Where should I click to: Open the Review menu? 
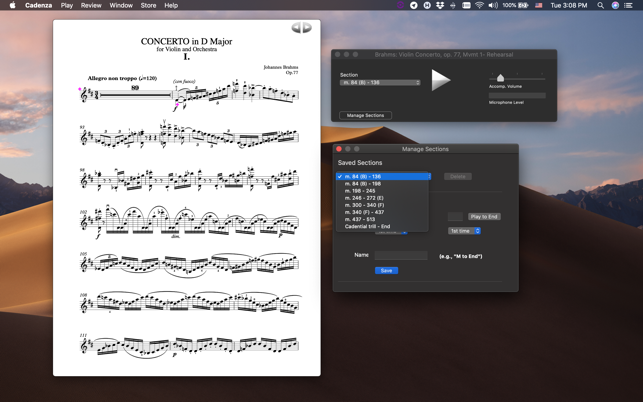click(91, 5)
